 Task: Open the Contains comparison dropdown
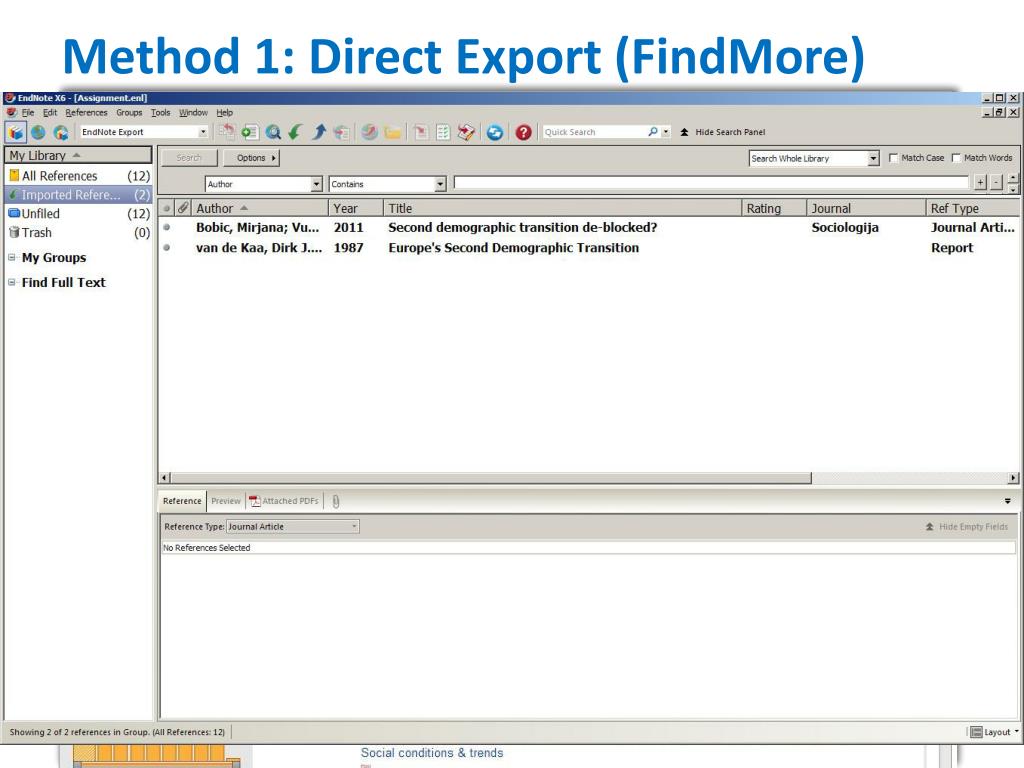click(x=440, y=184)
